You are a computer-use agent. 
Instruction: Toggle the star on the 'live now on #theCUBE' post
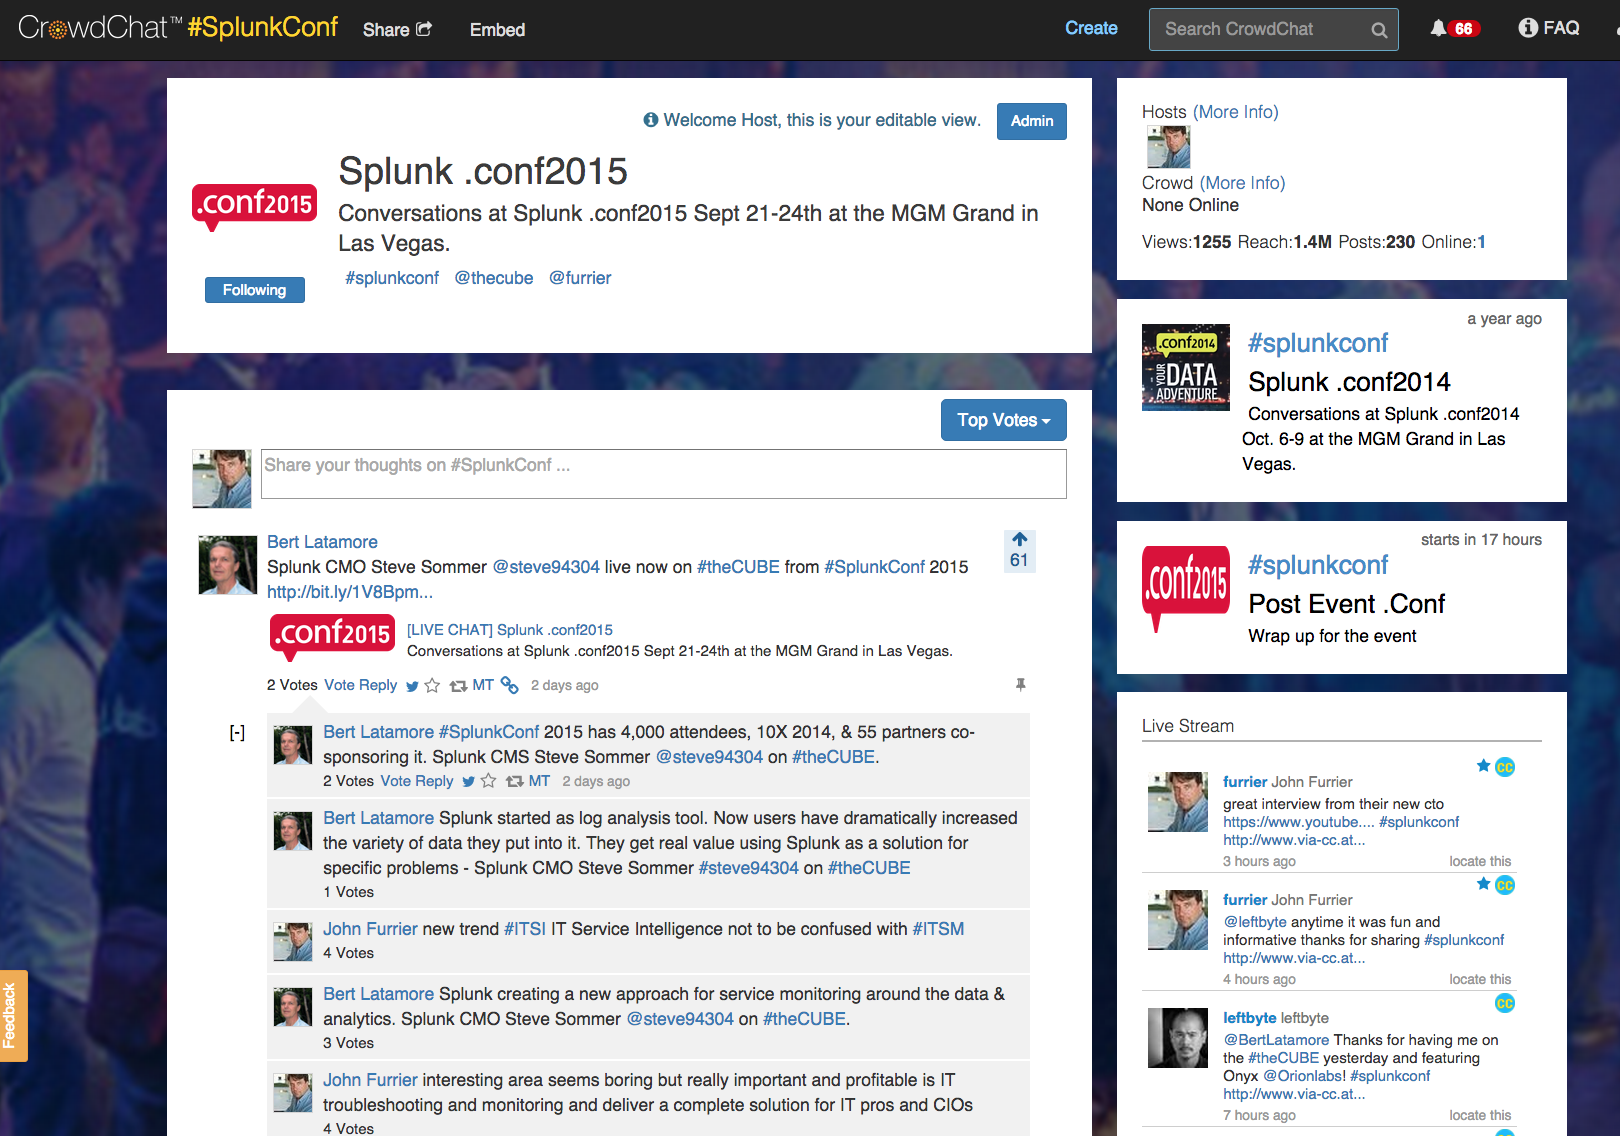tap(432, 686)
